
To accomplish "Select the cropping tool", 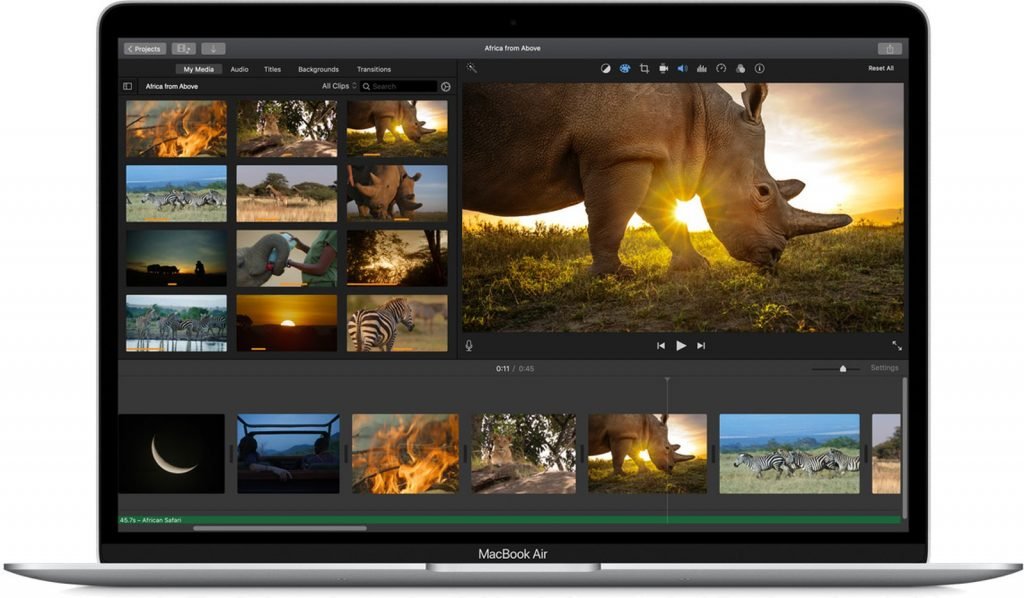I will coord(644,69).
